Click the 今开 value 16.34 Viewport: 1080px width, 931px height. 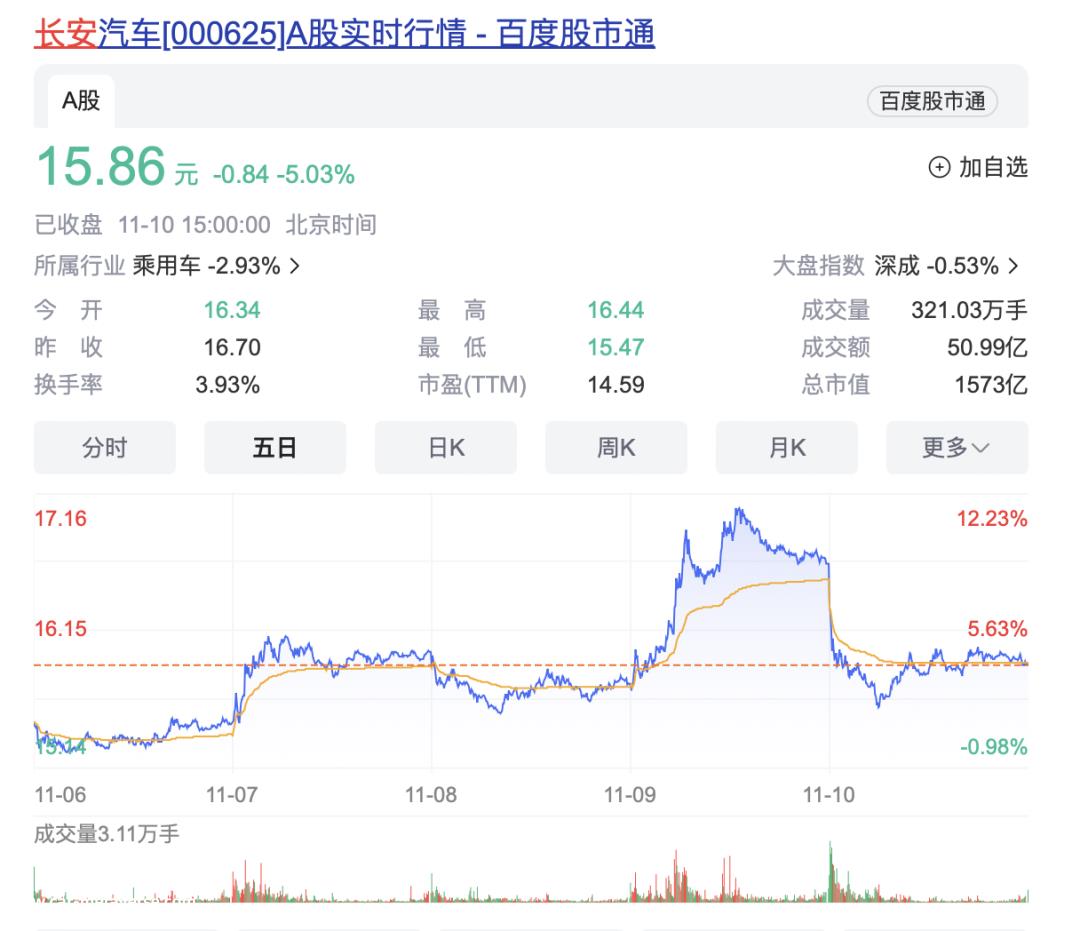click(x=232, y=310)
